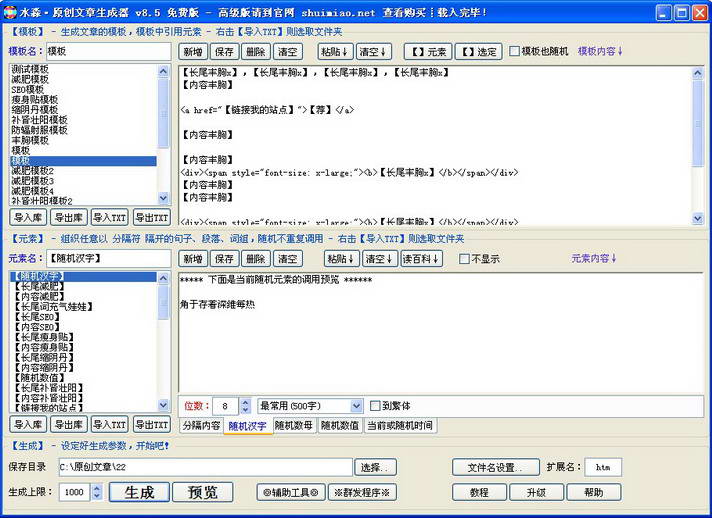The height and width of the screenshot is (518, 712).
Task: Enable the 模板也随机 checkbox
Action: point(515,51)
